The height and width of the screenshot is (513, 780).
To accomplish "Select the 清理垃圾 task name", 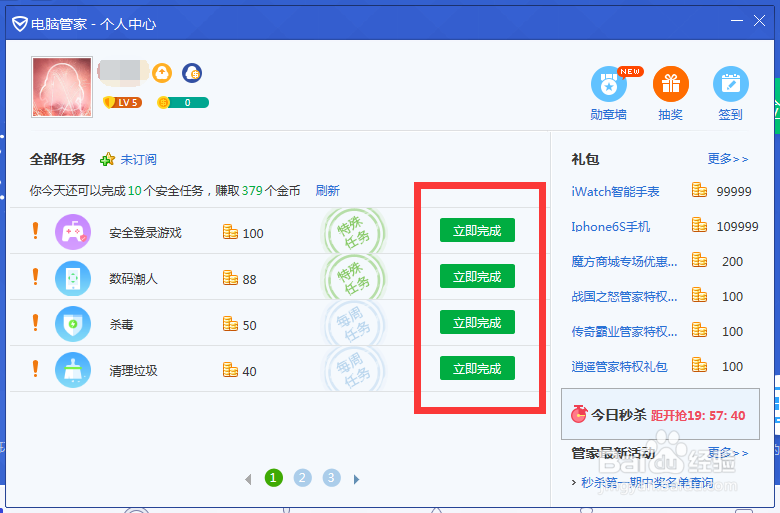I will pyautogui.click(x=133, y=371).
